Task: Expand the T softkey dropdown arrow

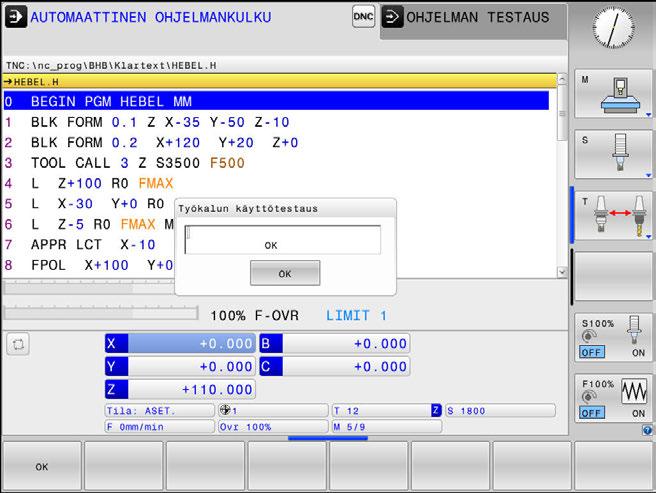Action: [648, 236]
